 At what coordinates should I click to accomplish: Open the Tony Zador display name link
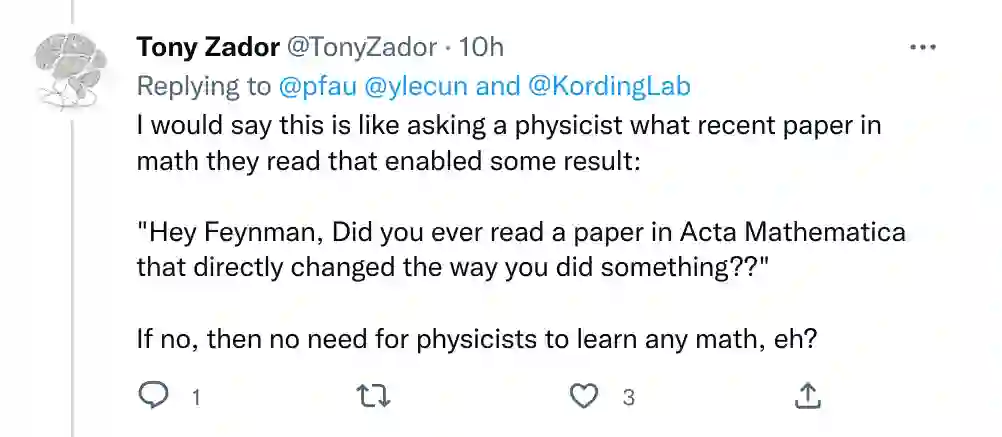point(207,48)
